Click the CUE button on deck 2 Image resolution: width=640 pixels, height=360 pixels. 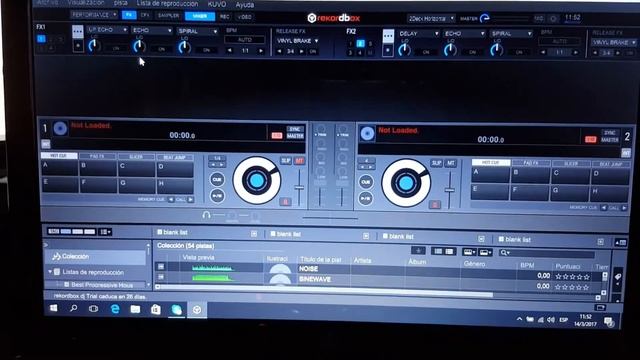(x=366, y=182)
